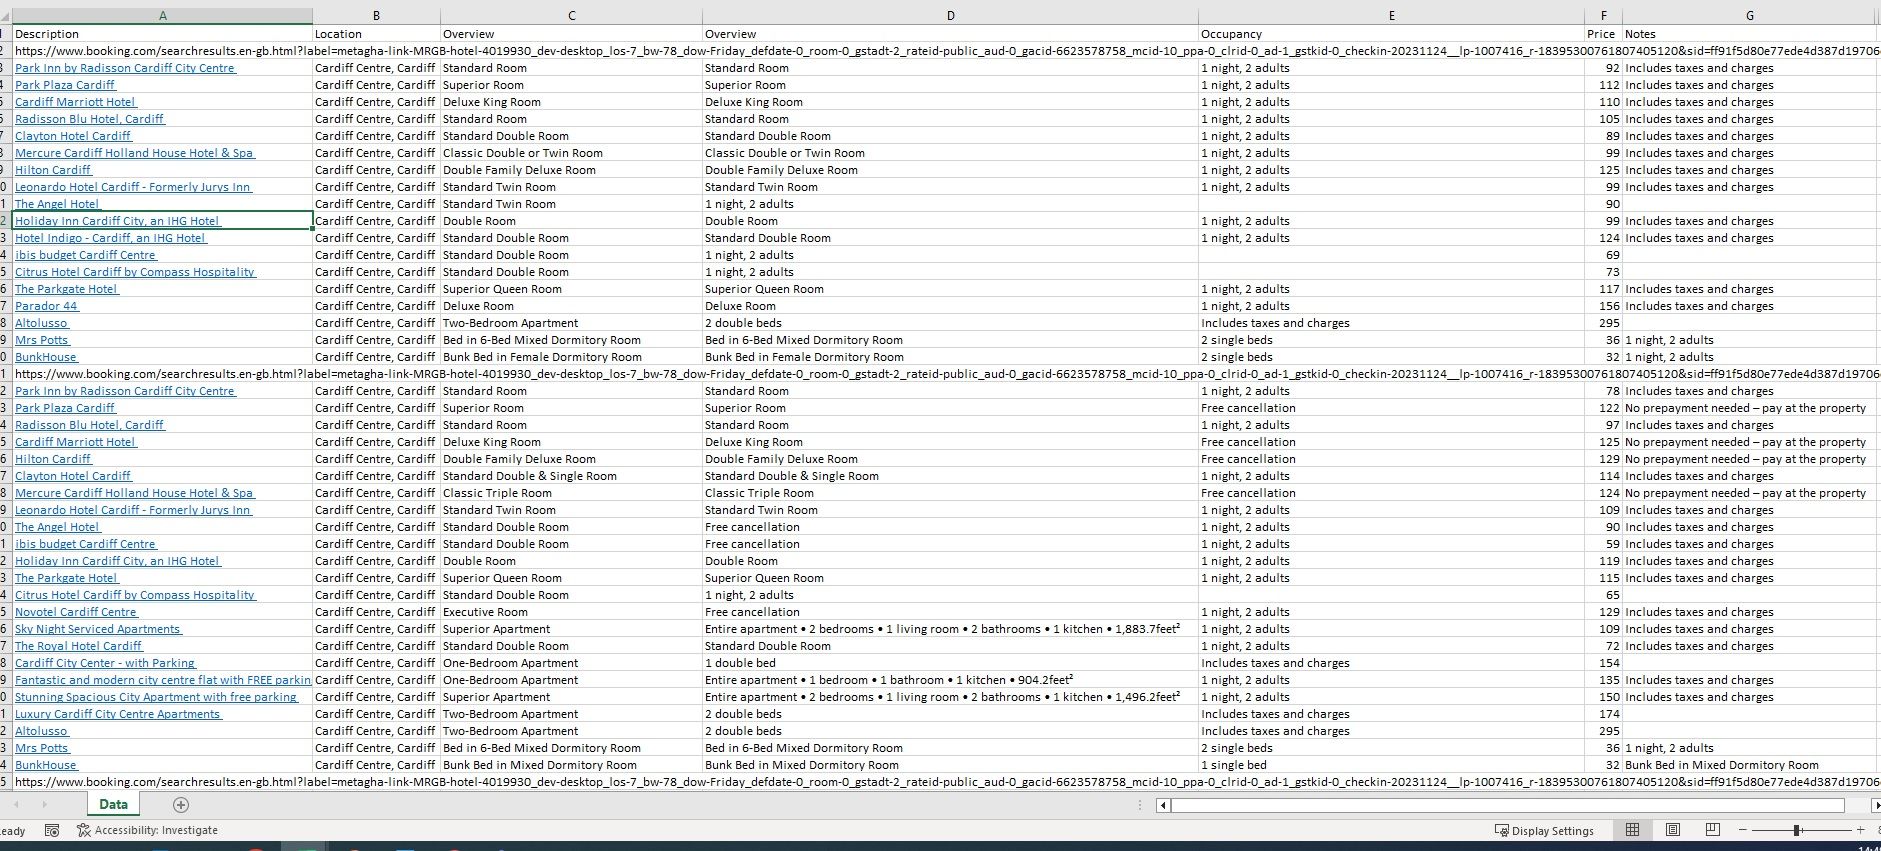The width and height of the screenshot is (1881, 851).
Task: Move the zoom slider handle
Action: coord(1797,830)
